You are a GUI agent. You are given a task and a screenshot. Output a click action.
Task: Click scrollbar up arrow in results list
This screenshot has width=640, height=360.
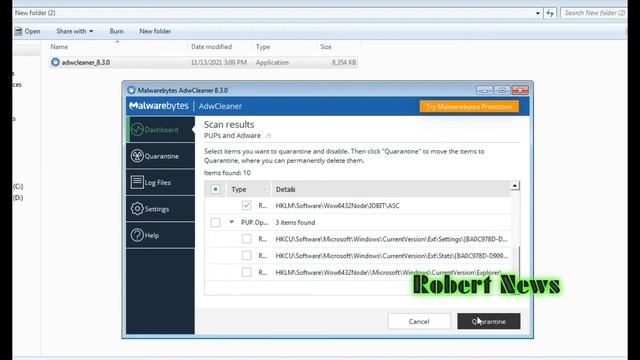[515, 186]
